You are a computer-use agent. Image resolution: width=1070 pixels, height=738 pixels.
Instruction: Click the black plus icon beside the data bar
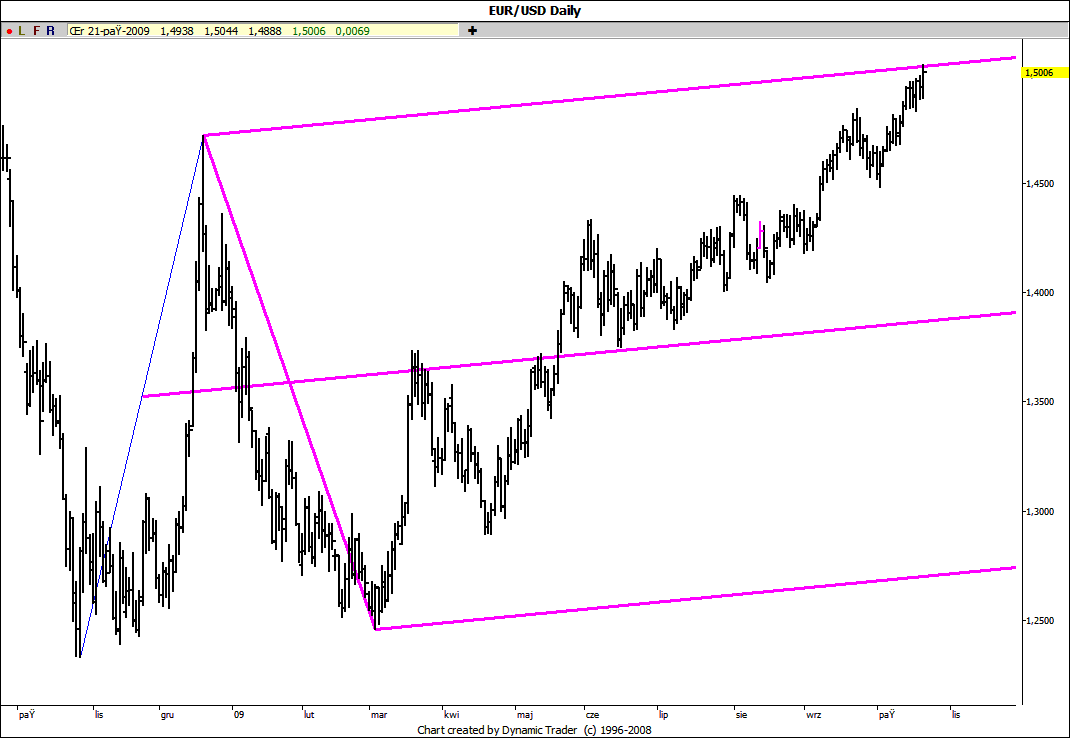click(x=472, y=31)
